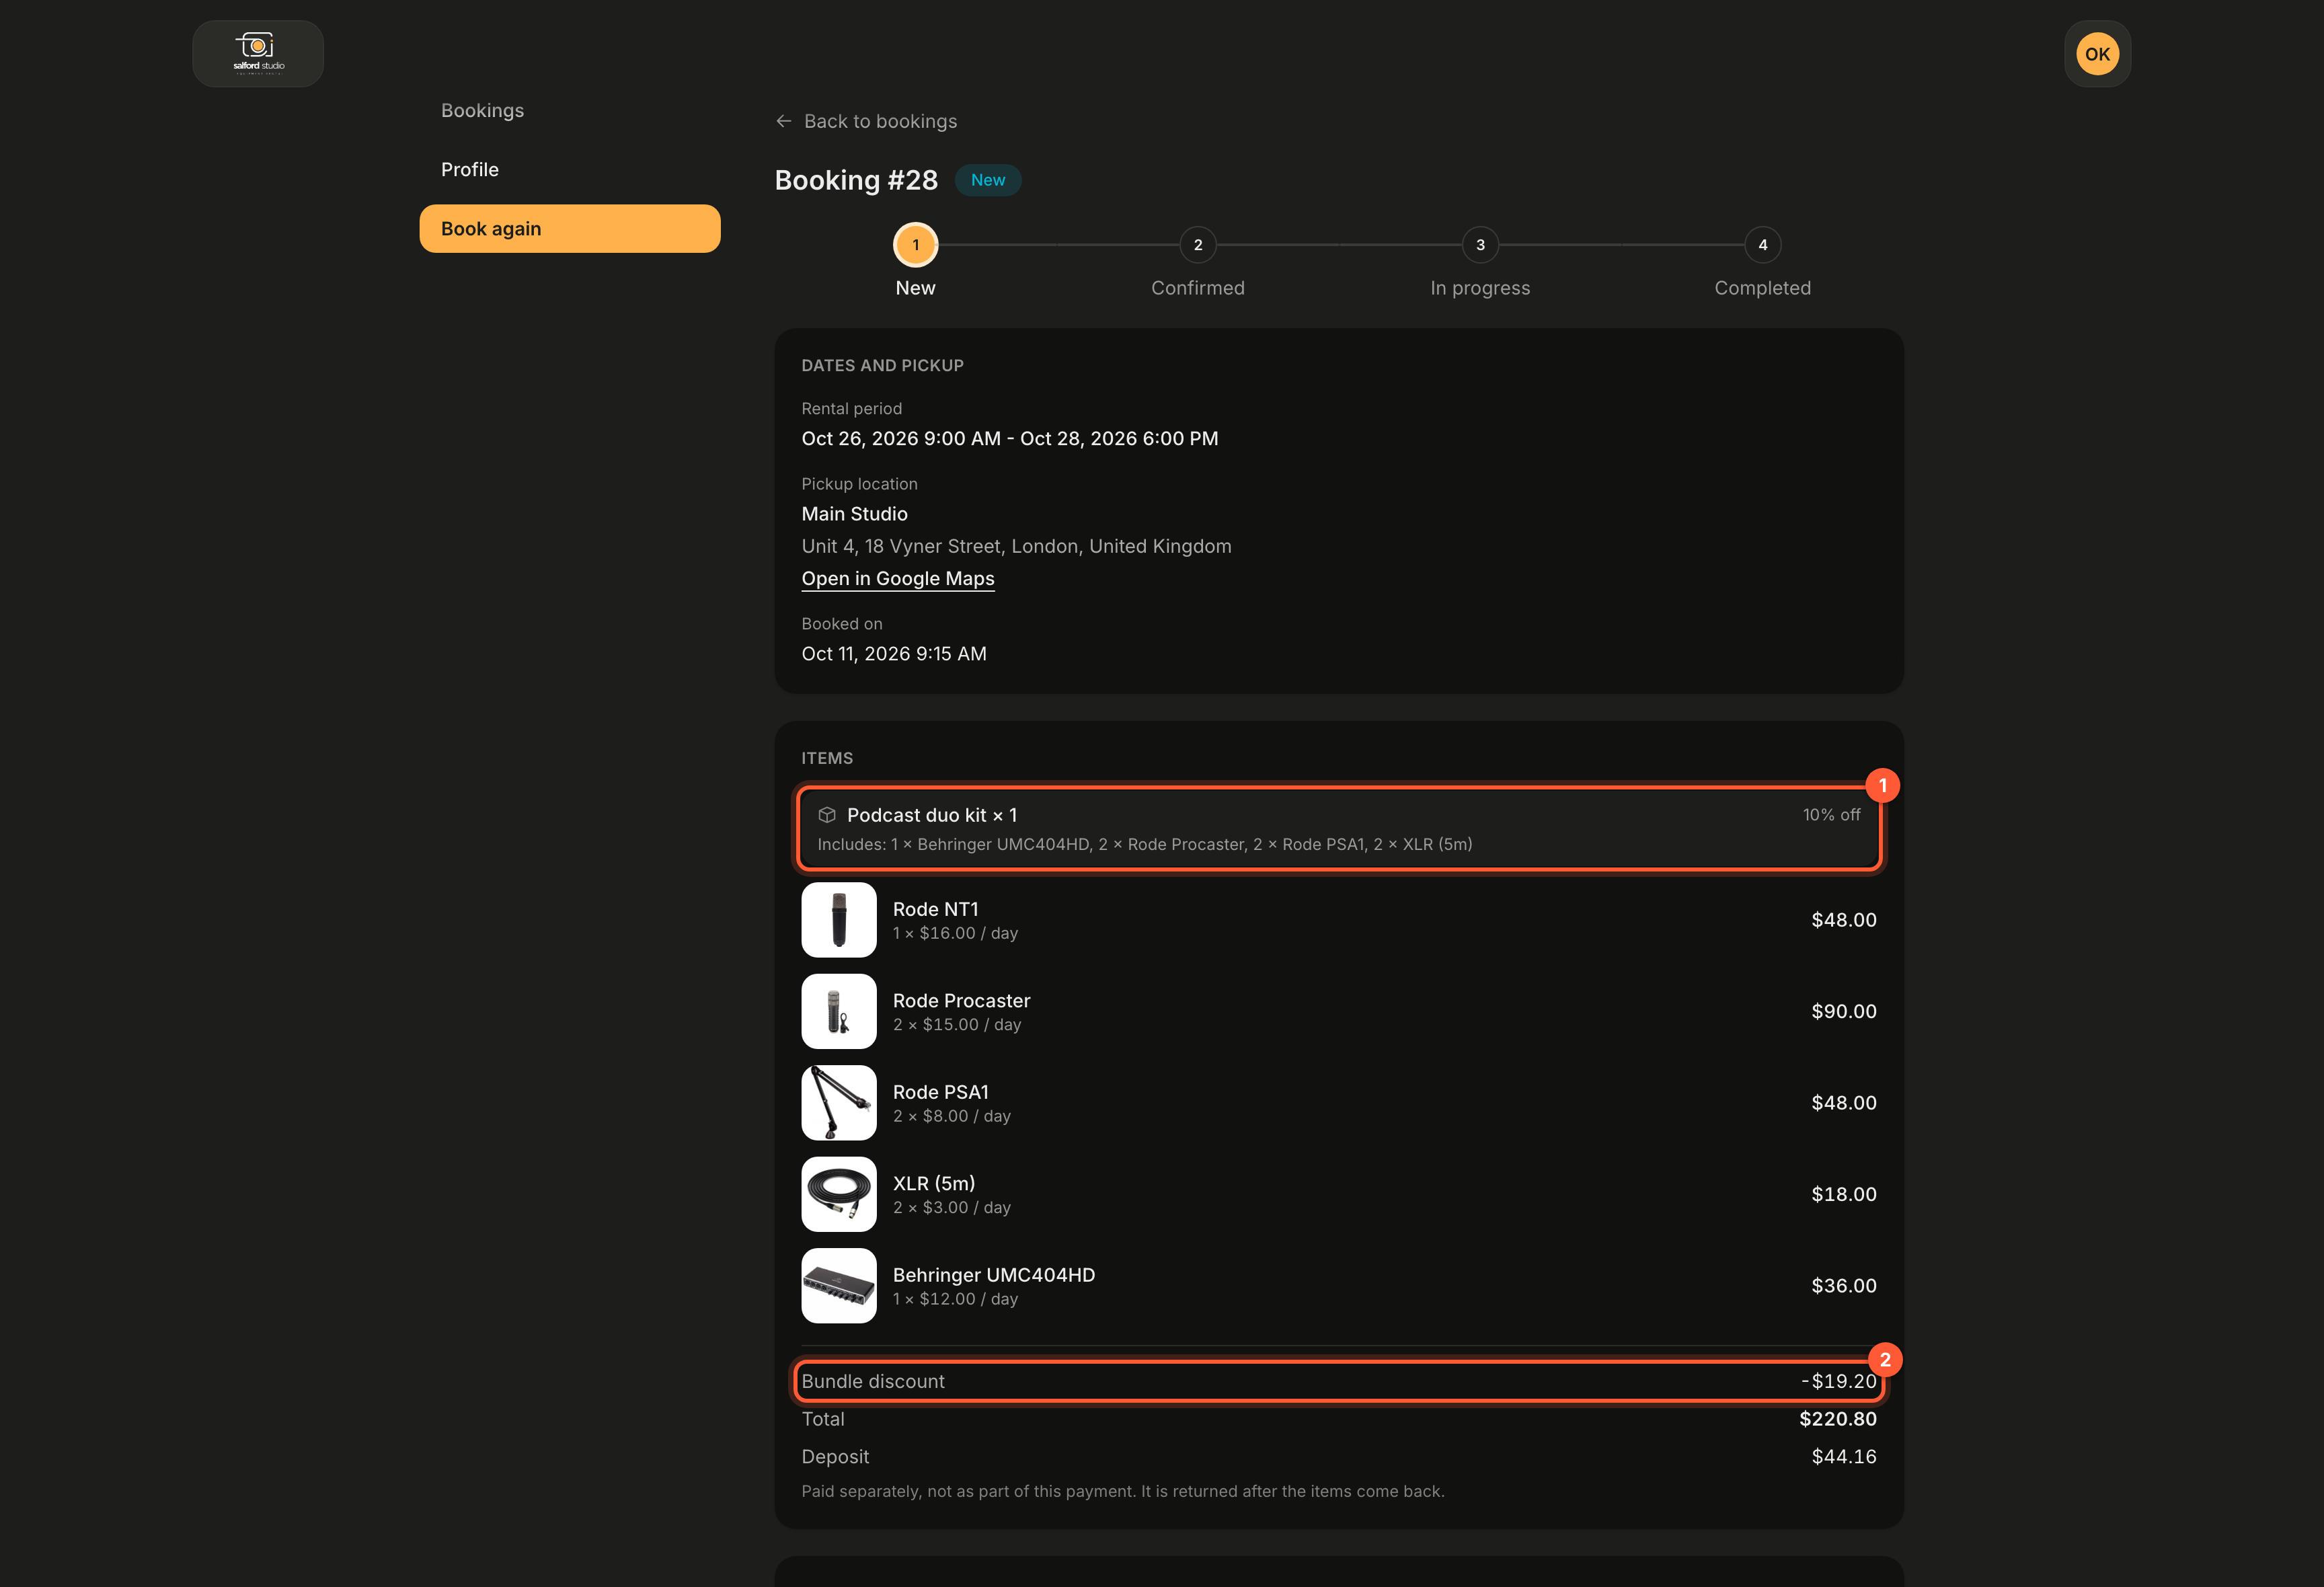Click the Rode Procaster $90.00 price
The height and width of the screenshot is (1587, 2324).
click(1844, 1011)
